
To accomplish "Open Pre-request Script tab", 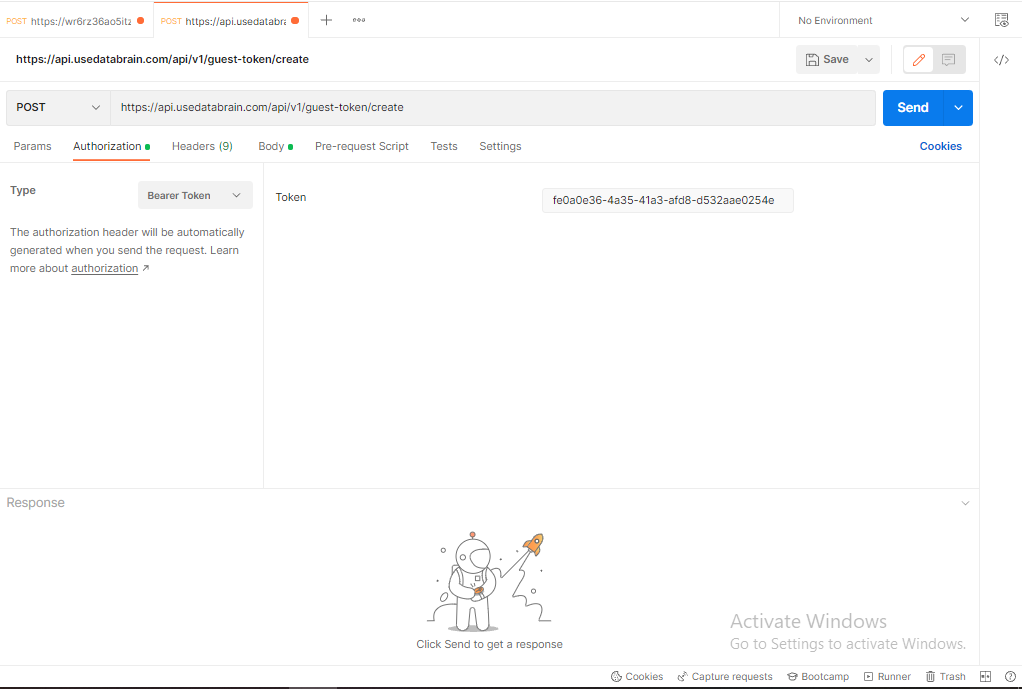I will point(362,146).
